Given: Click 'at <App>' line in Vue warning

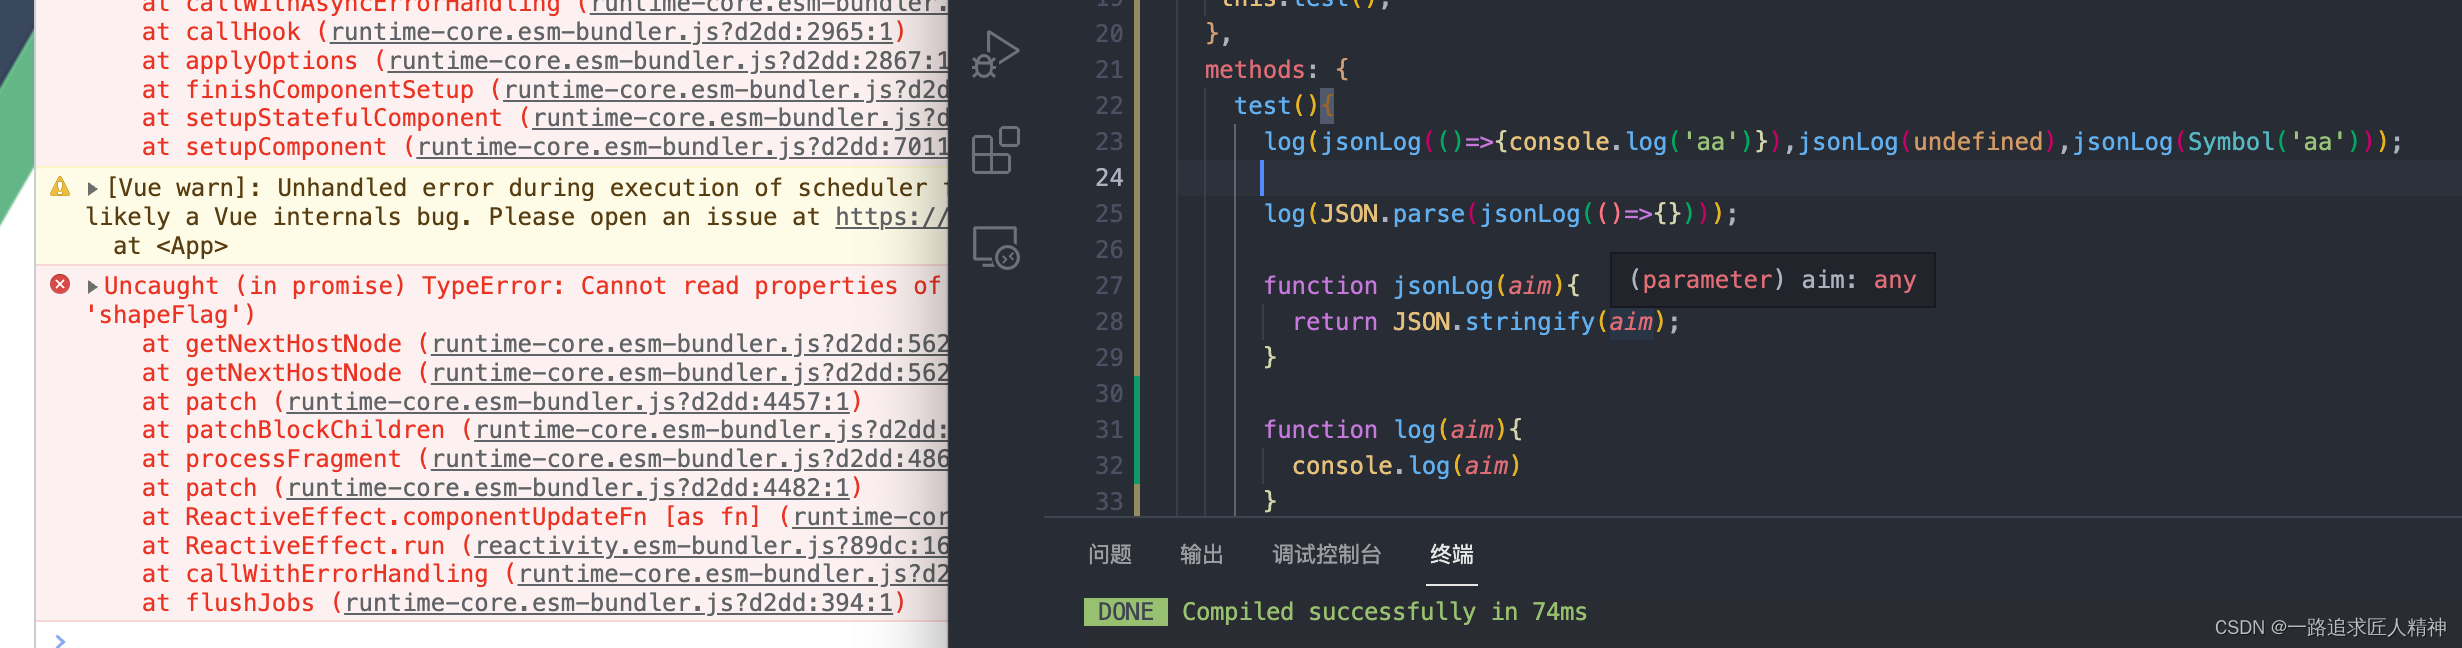Looking at the screenshot, I should [171, 246].
